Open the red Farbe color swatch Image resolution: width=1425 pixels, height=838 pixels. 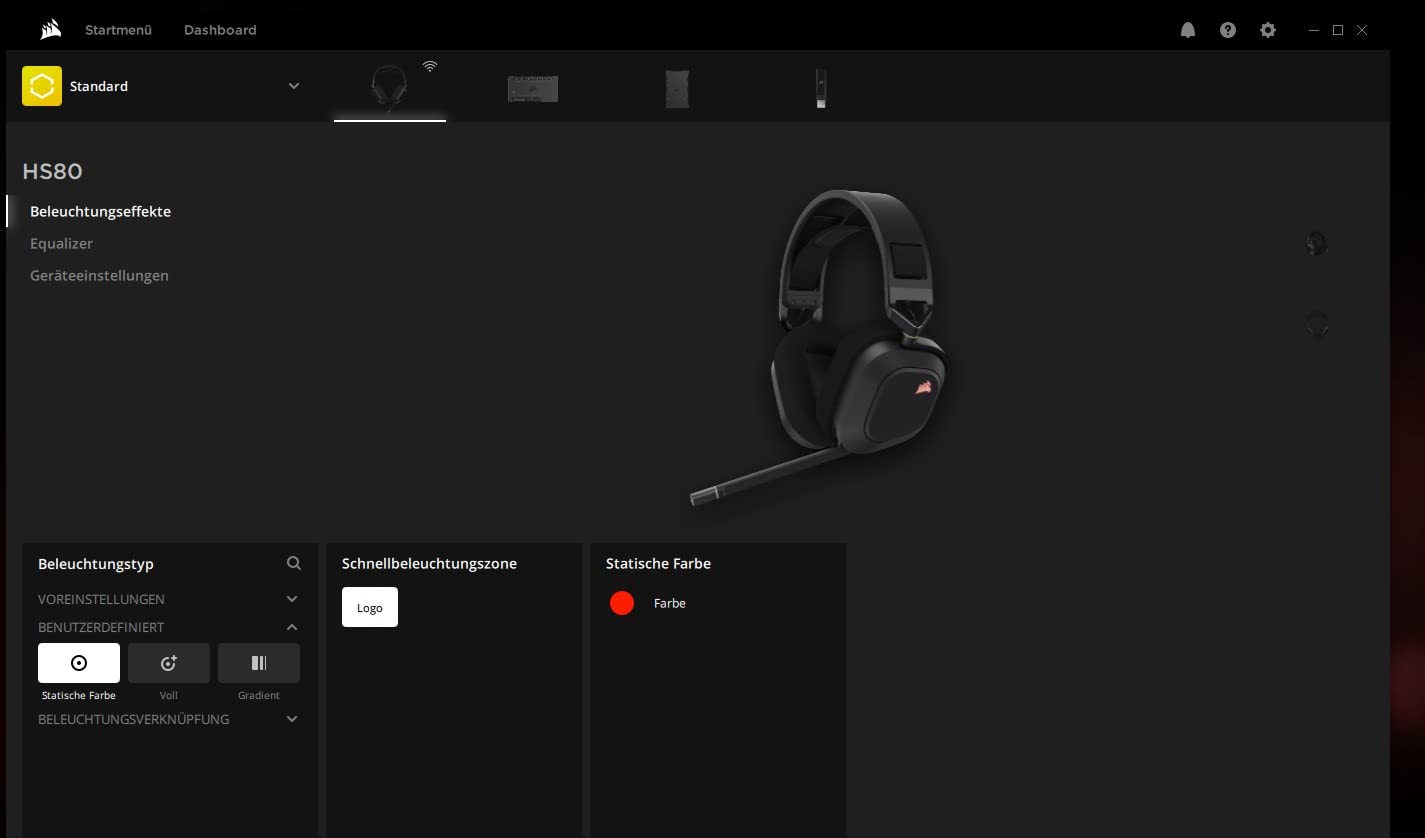(x=622, y=603)
